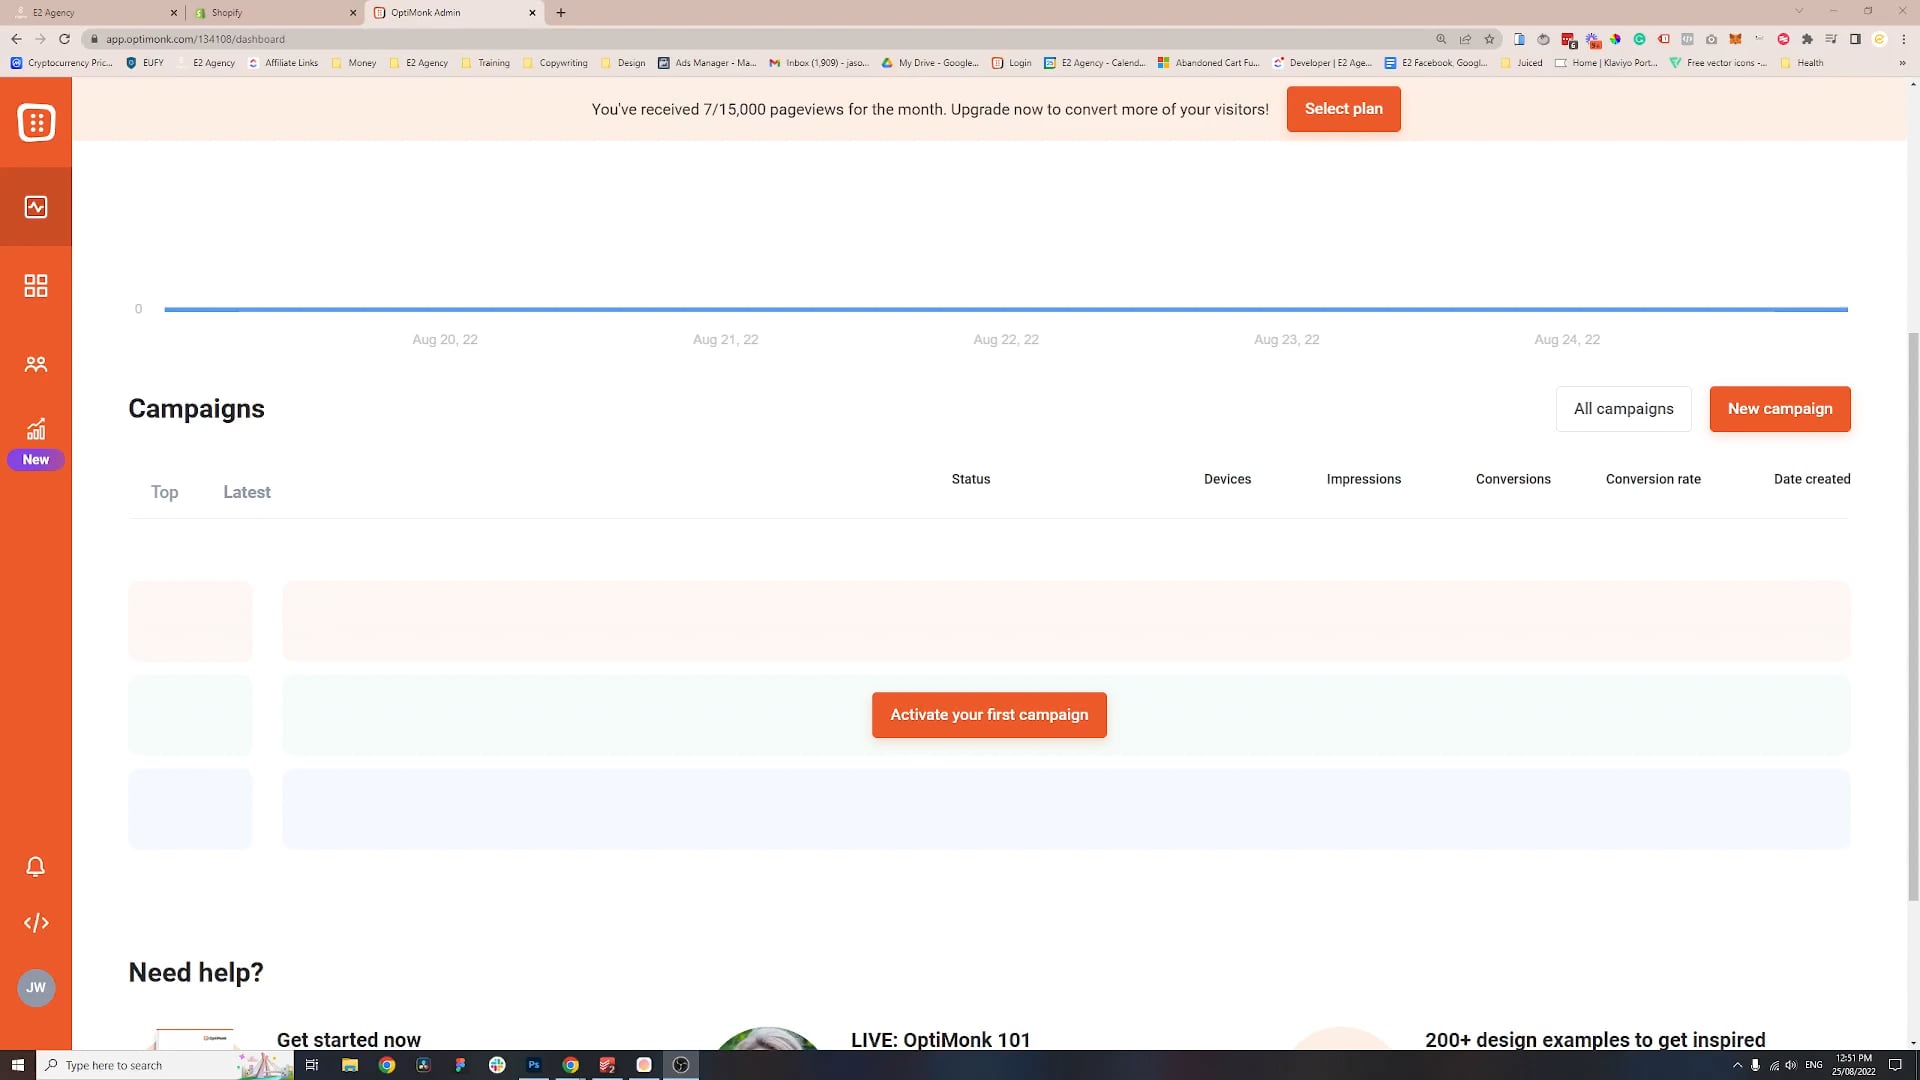Click the New campaign button
This screenshot has height=1080, width=1920.
click(1780, 409)
